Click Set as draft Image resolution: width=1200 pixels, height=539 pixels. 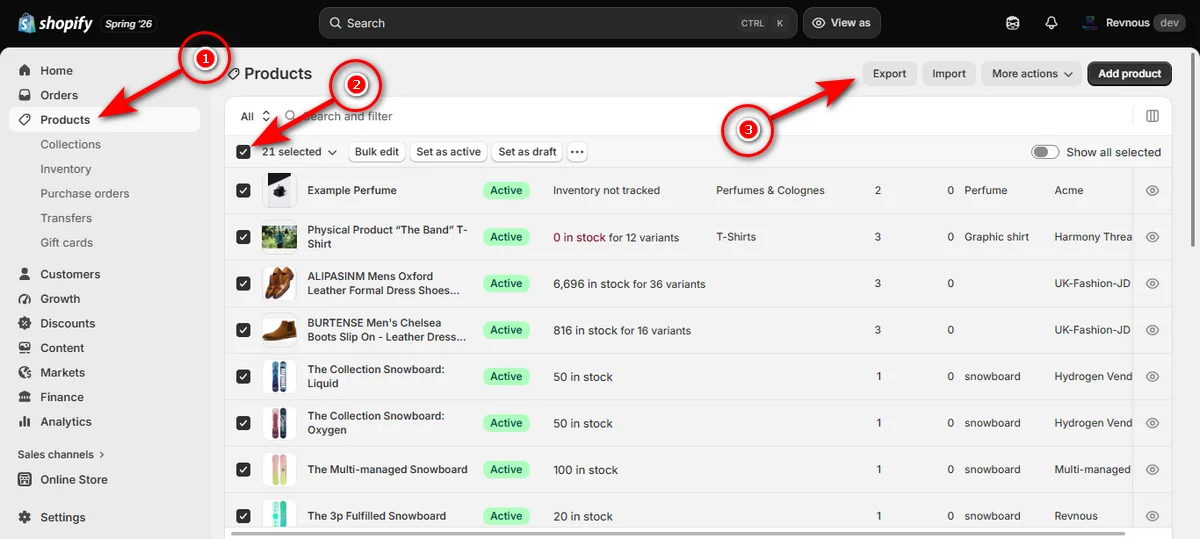click(527, 152)
